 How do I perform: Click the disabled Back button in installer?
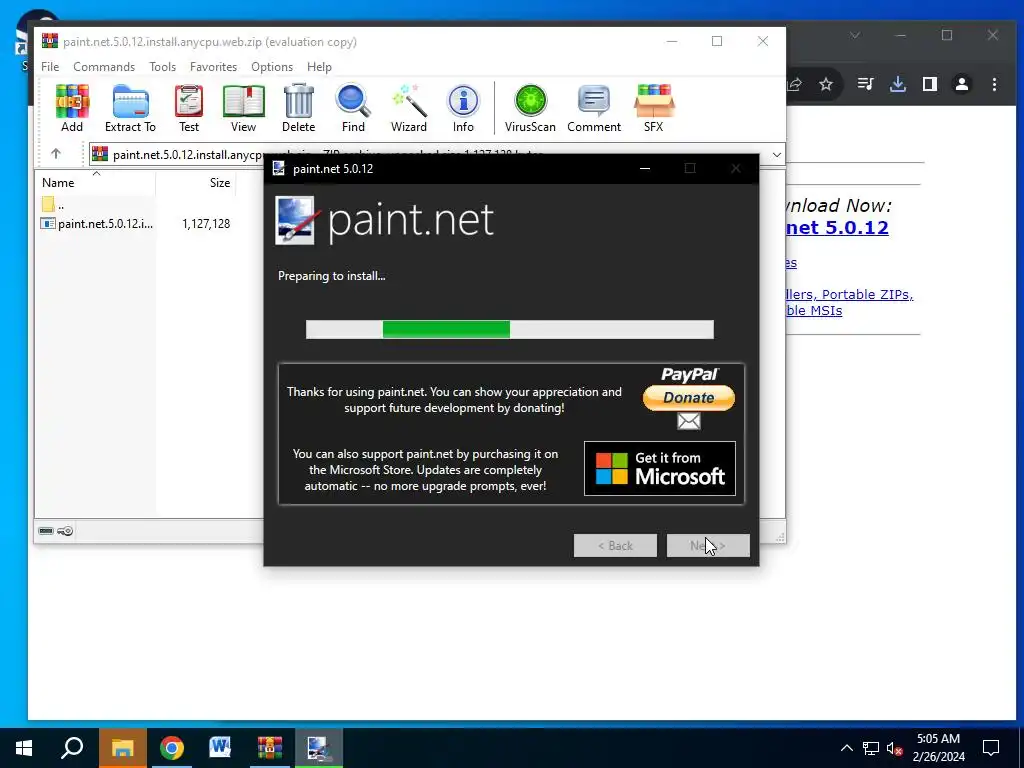(615, 545)
